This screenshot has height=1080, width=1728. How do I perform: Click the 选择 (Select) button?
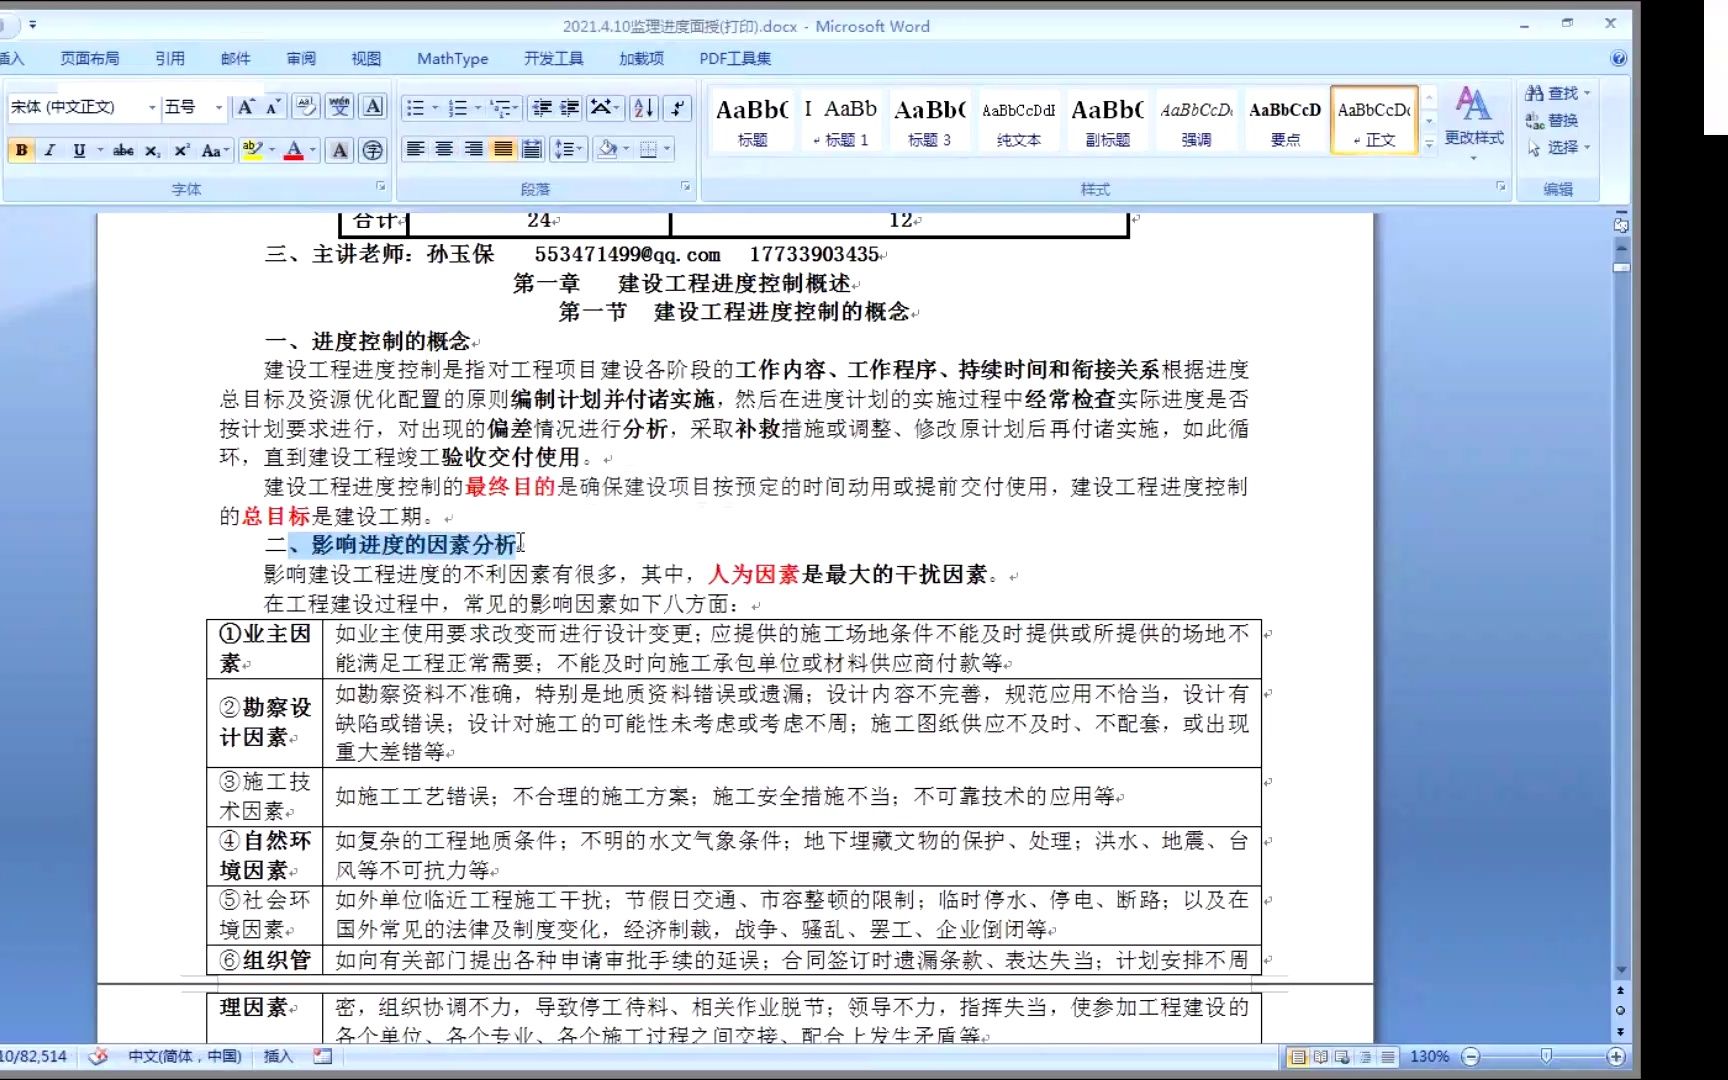(x=1558, y=148)
